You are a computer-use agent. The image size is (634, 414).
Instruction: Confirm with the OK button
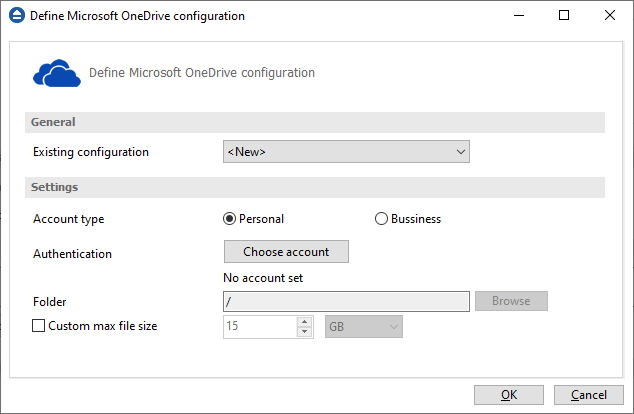(509, 395)
